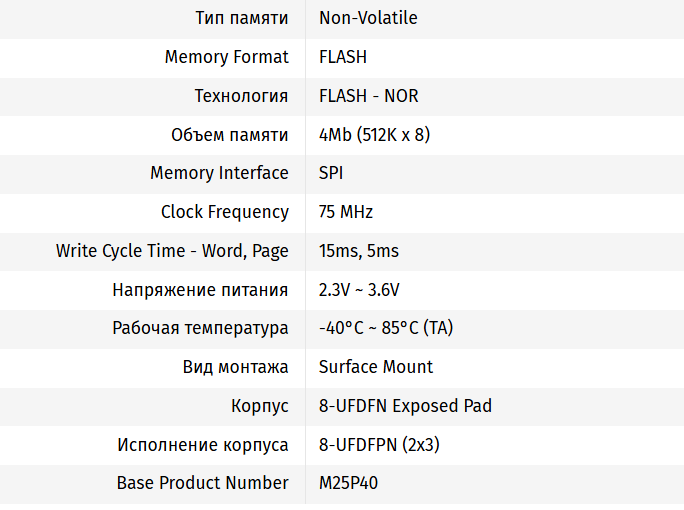Screen dimensions: 684x510
Task: Click the 'Напряжение питания' label
Action: 200,290
